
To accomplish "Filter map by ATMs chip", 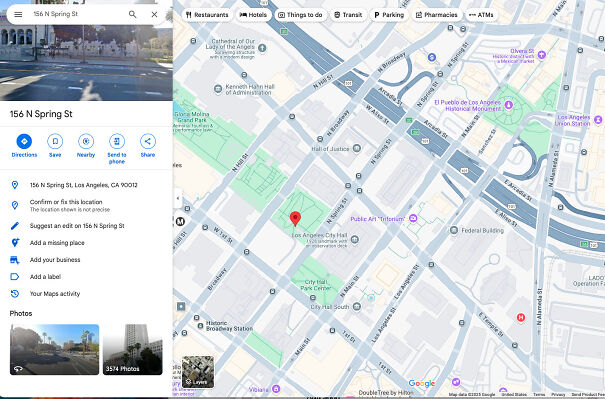I will (481, 15).
